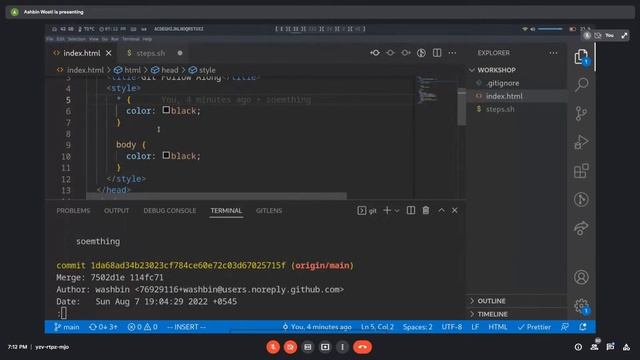
Task: Click Synchronize Changes 0↓ 3↑ in the status bar
Action: (x=103, y=327)
